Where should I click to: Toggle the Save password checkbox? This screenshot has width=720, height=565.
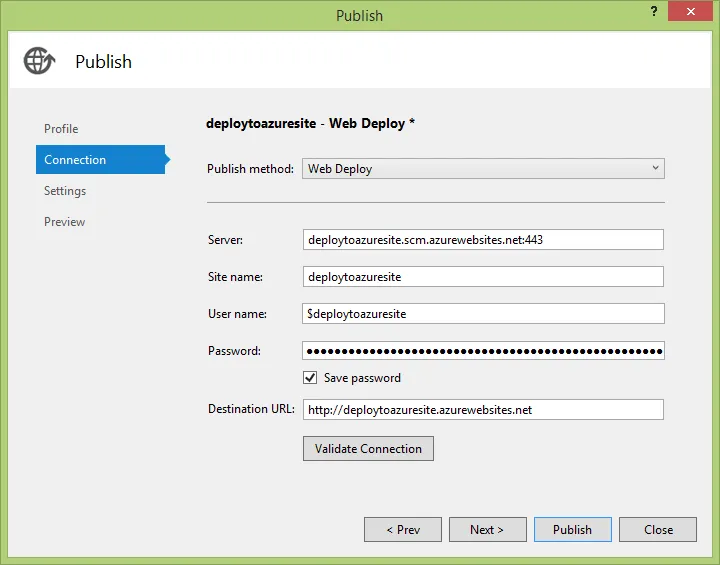[310, 378]
